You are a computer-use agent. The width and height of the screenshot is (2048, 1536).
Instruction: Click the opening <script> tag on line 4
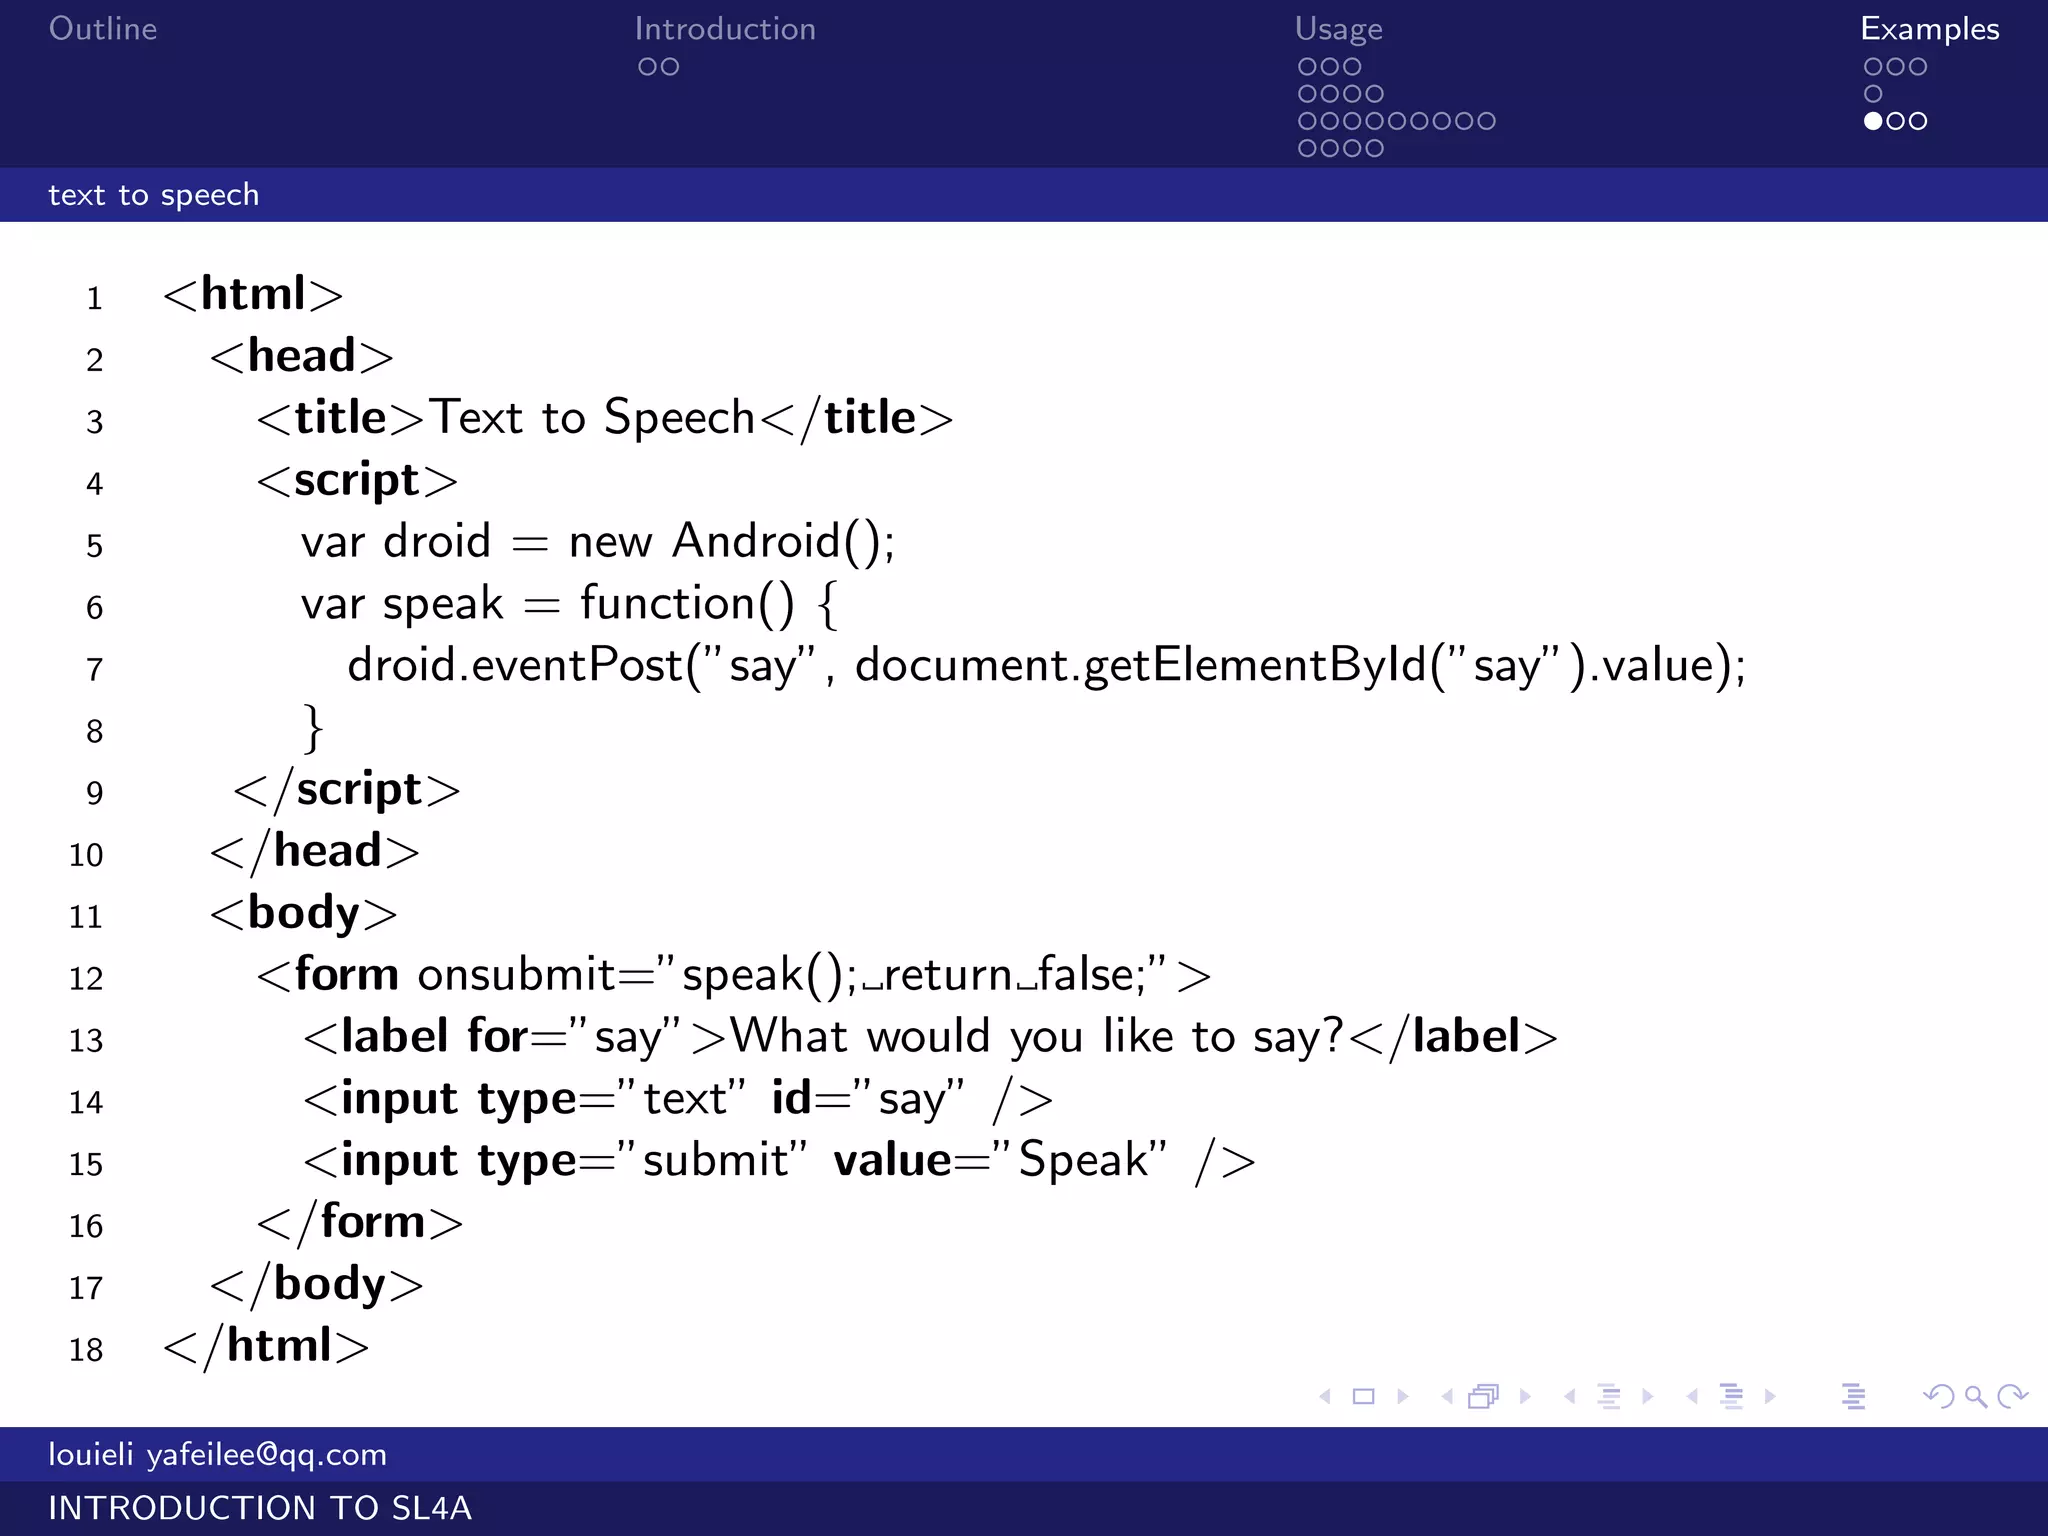pyautogui.click(x=357, y=481)
